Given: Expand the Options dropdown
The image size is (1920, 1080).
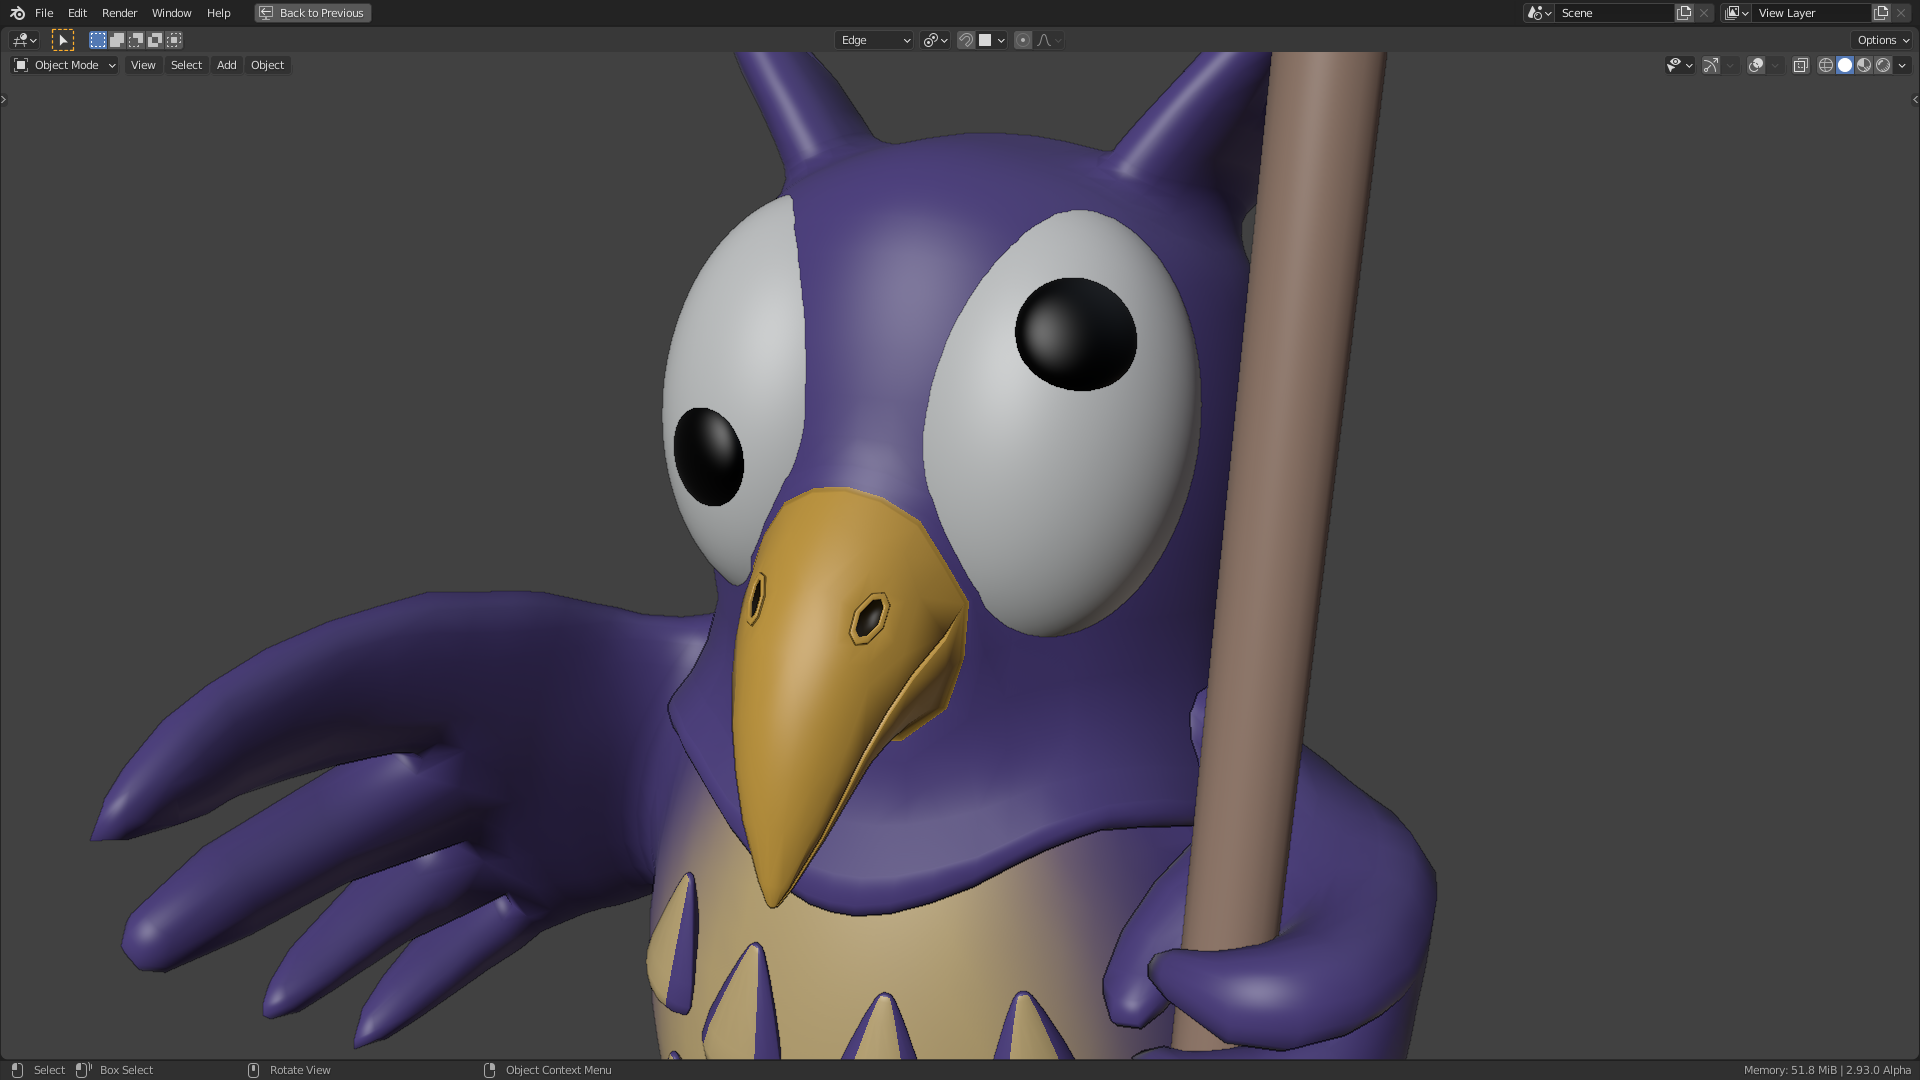Looking at the screenshot, I should coord(1883,40).
